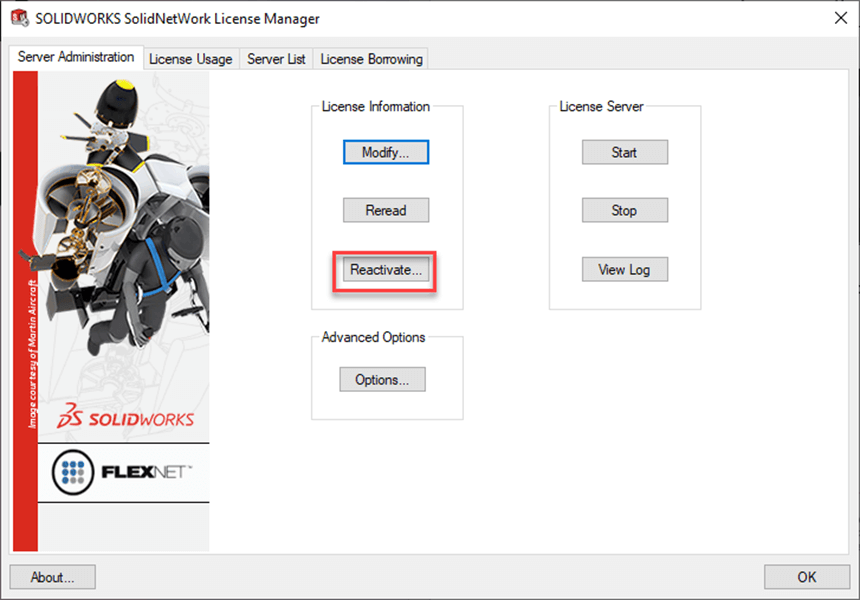Screen dimensions: 860x600
Task: Open Advanced Options via the Options button
Action: click(x=385, y=379)
